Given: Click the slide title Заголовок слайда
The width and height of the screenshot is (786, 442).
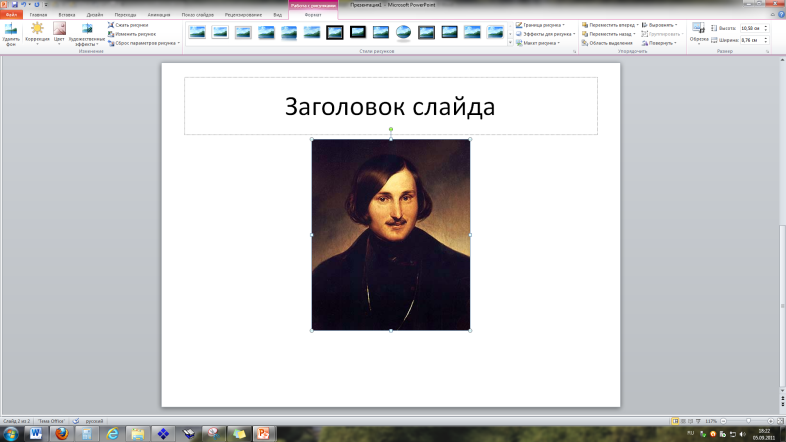Looking at the screenshot, I should [390, 107].
